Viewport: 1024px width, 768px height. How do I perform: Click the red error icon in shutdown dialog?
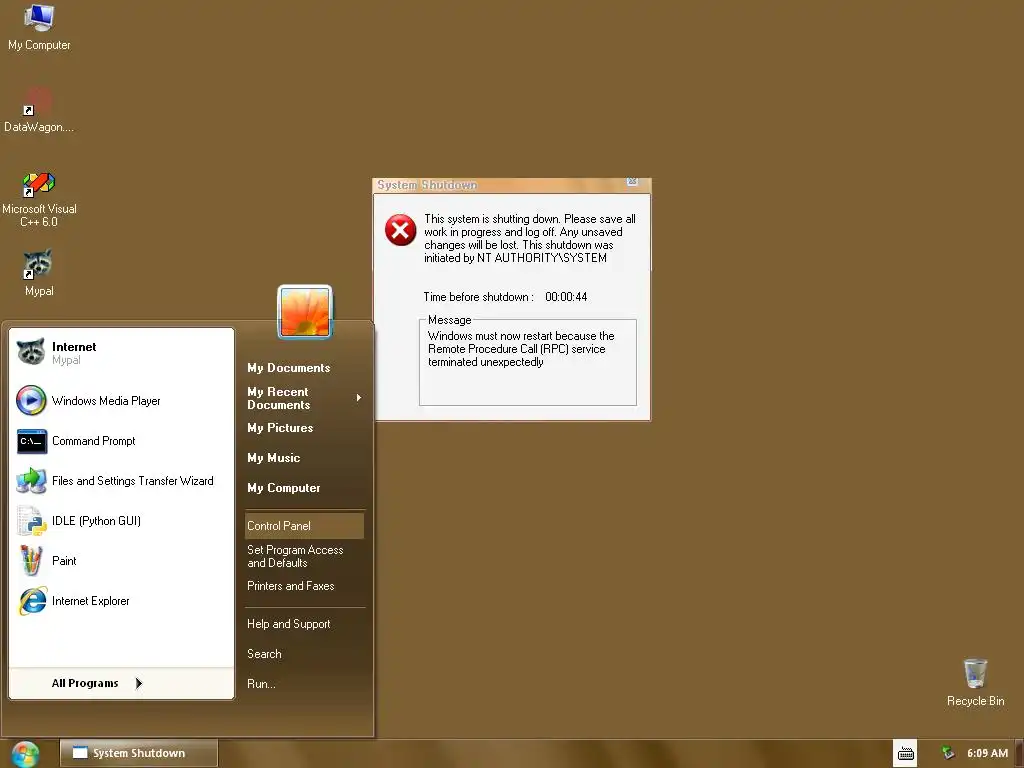point(400,230)
